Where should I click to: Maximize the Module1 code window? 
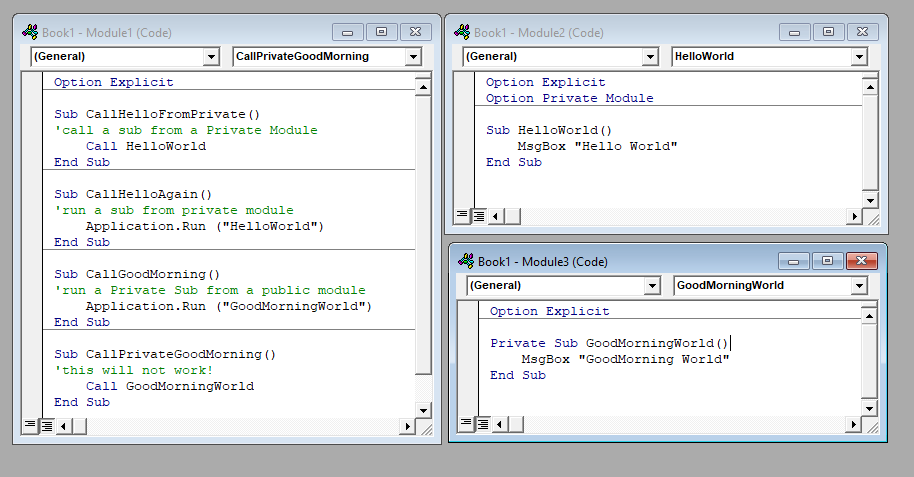point(382,32)
